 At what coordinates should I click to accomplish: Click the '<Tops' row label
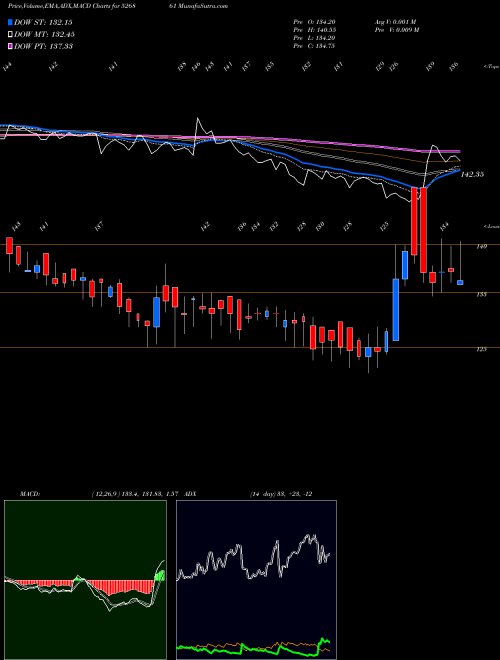491,67
